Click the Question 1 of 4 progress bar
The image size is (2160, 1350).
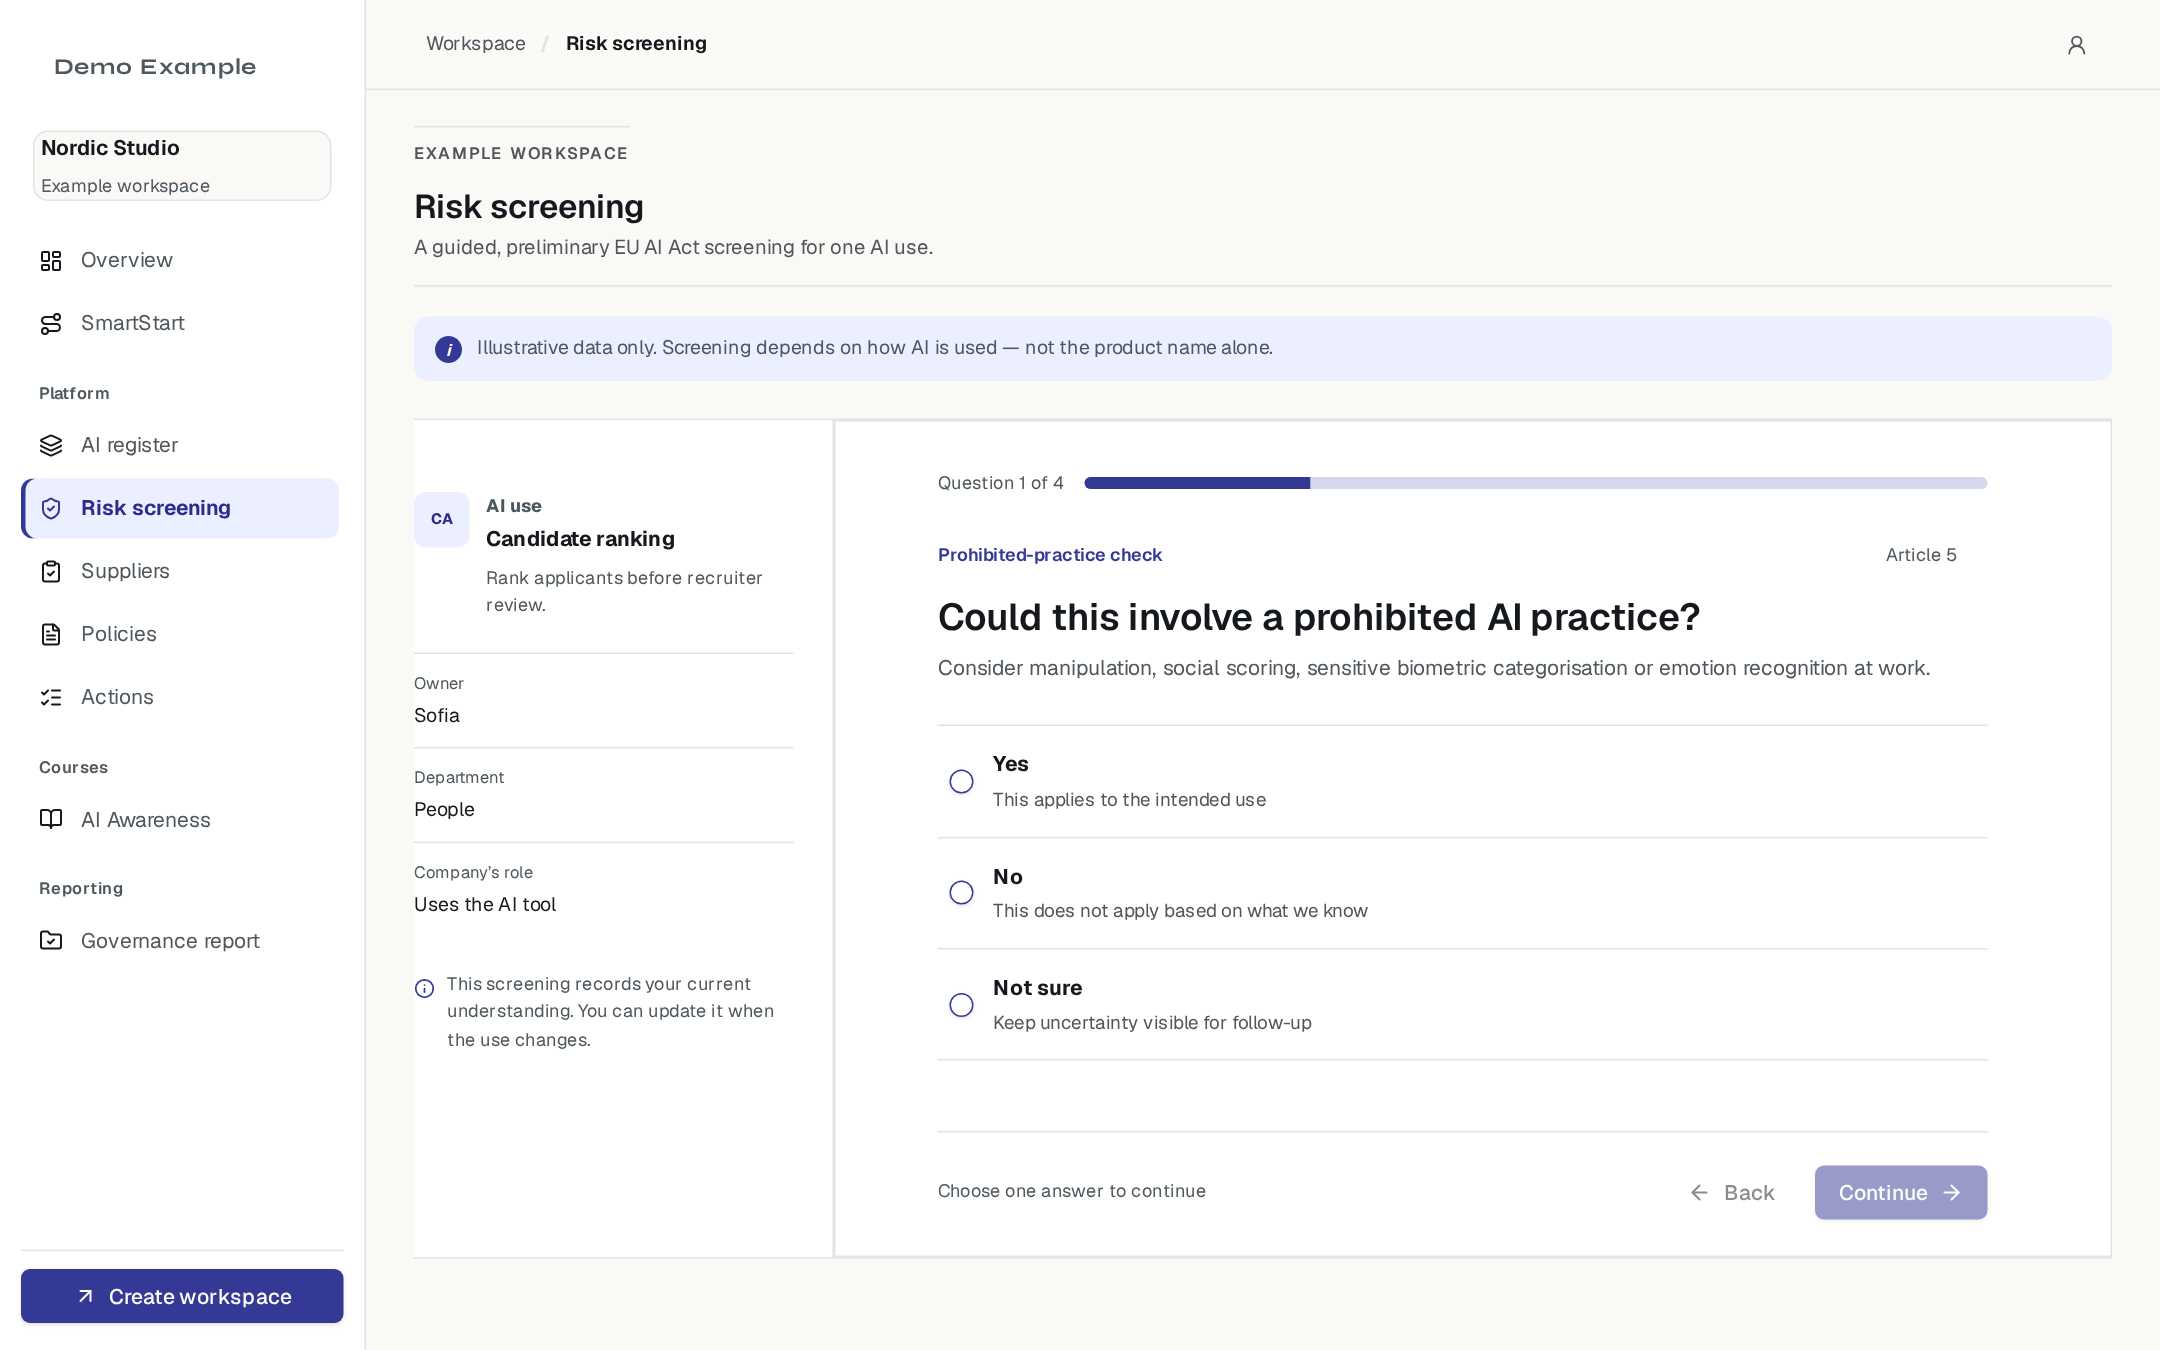tap(1535, 483)
